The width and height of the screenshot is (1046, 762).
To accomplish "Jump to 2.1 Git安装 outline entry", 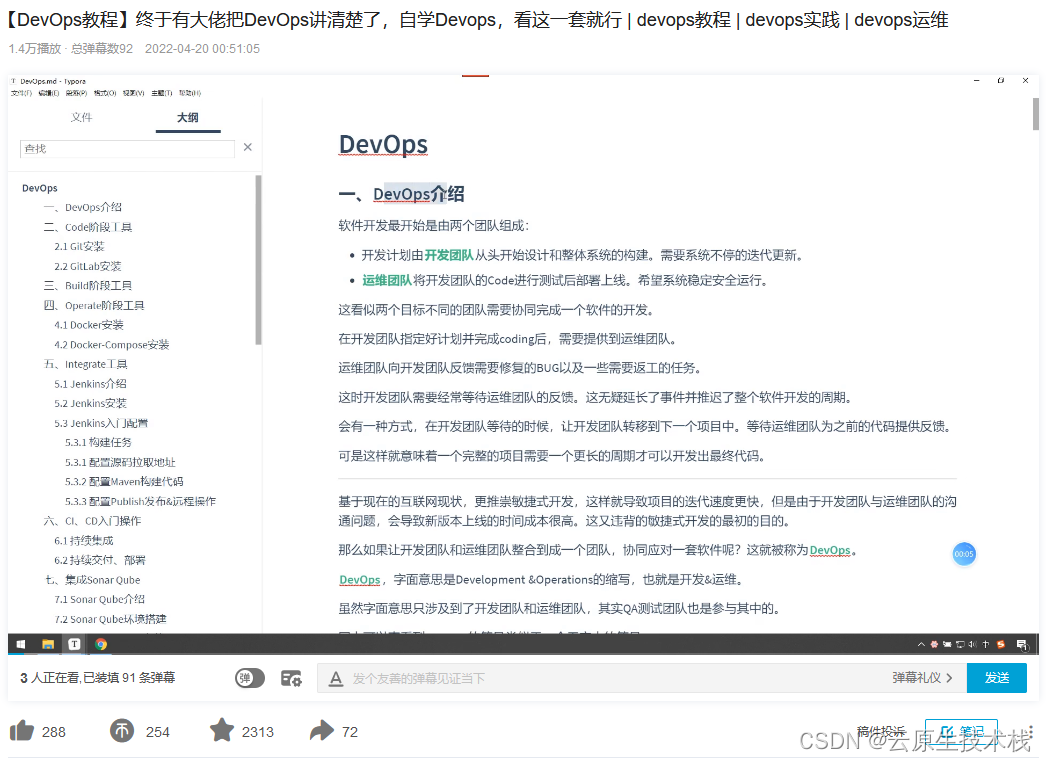I will tap(79, 247).
